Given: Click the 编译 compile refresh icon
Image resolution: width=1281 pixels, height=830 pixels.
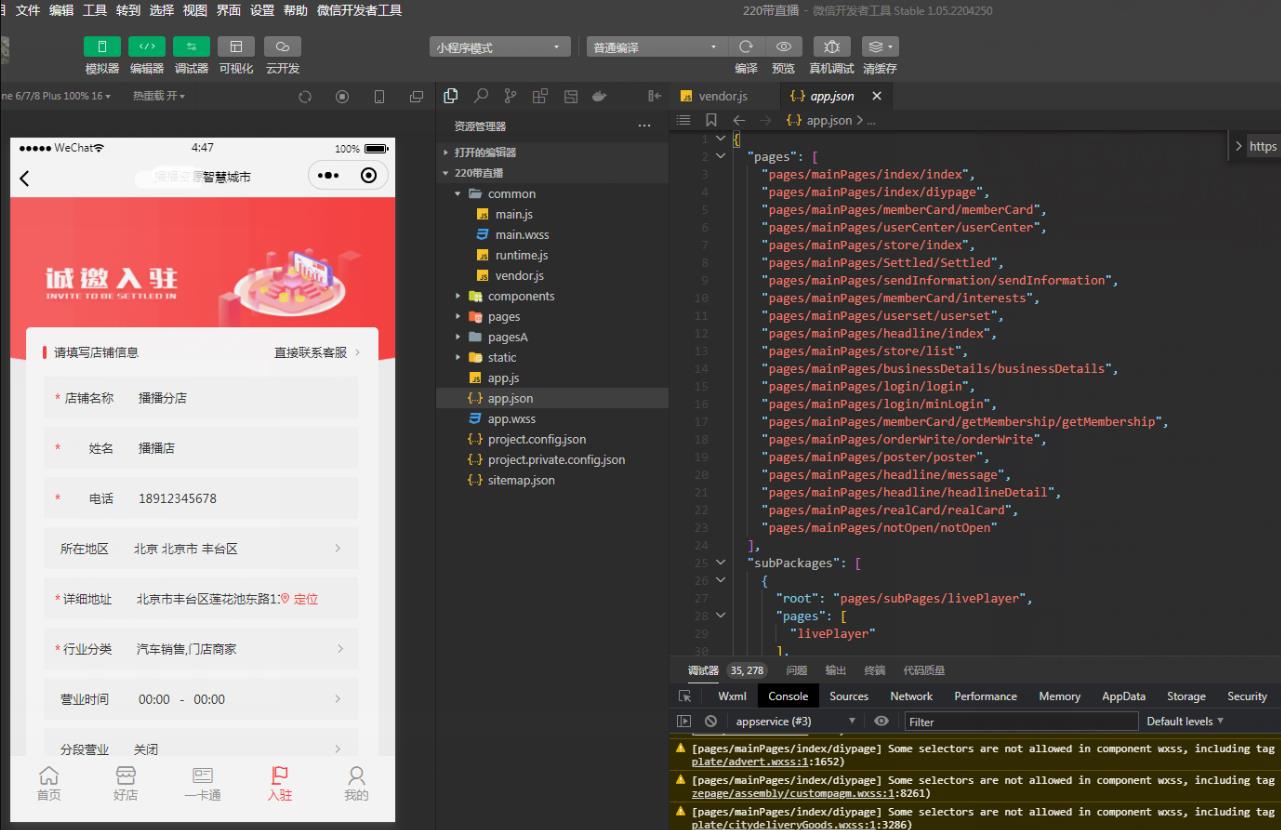Looking at the screenshot, I should tap(746, 47).
